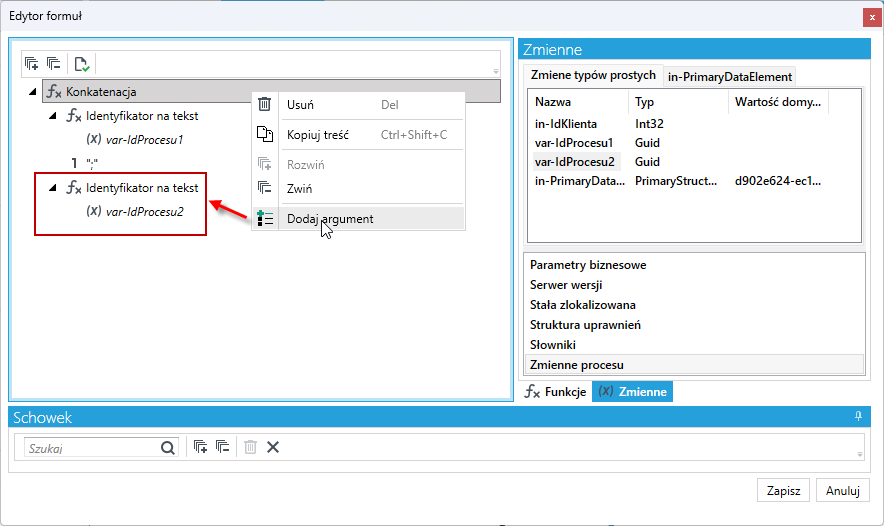Click the Zapisz button

pos(783,490)
